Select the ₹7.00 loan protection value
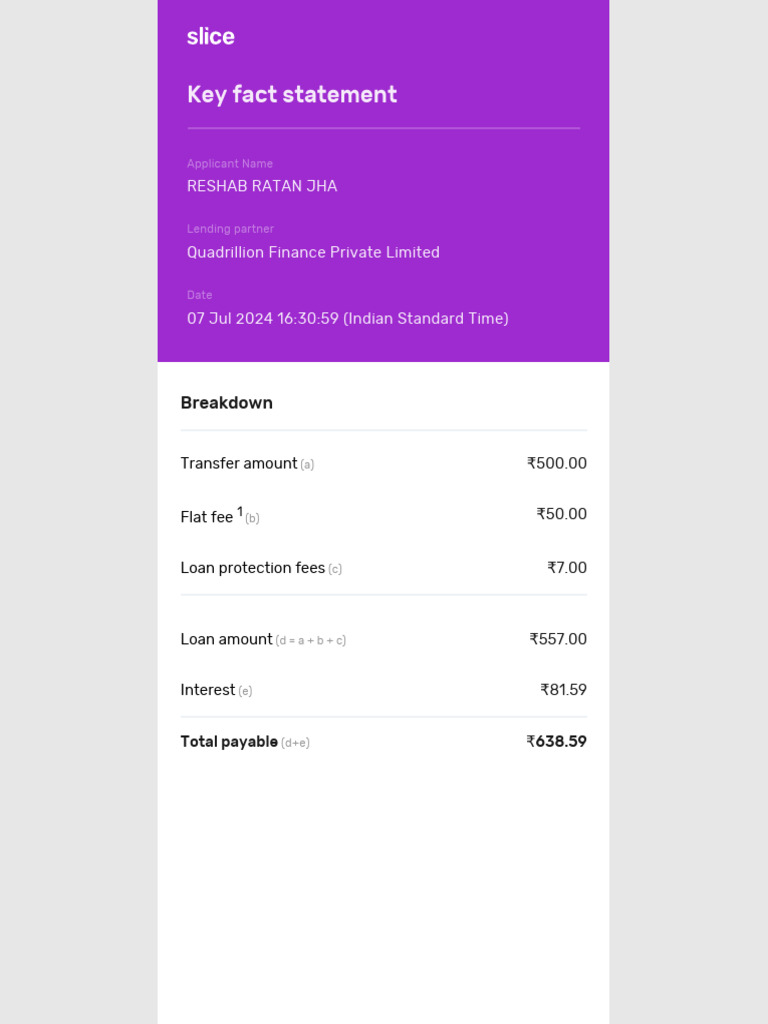768x1024 pixels. 567,568
